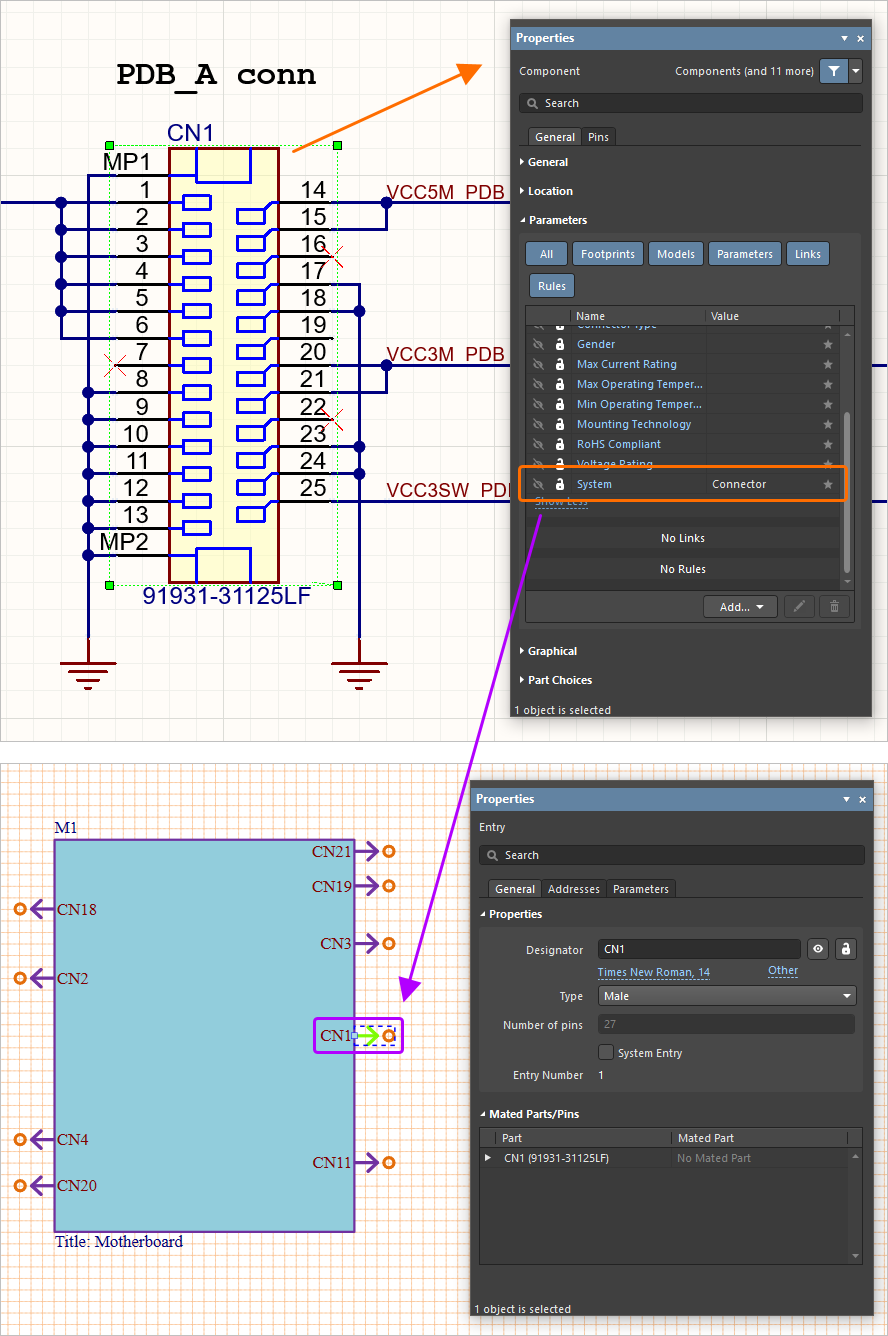The height and width of the screenshot is (1336, 888).
Task: Click the star icon for Max Operating Temperature
Action: pos(828,384)
